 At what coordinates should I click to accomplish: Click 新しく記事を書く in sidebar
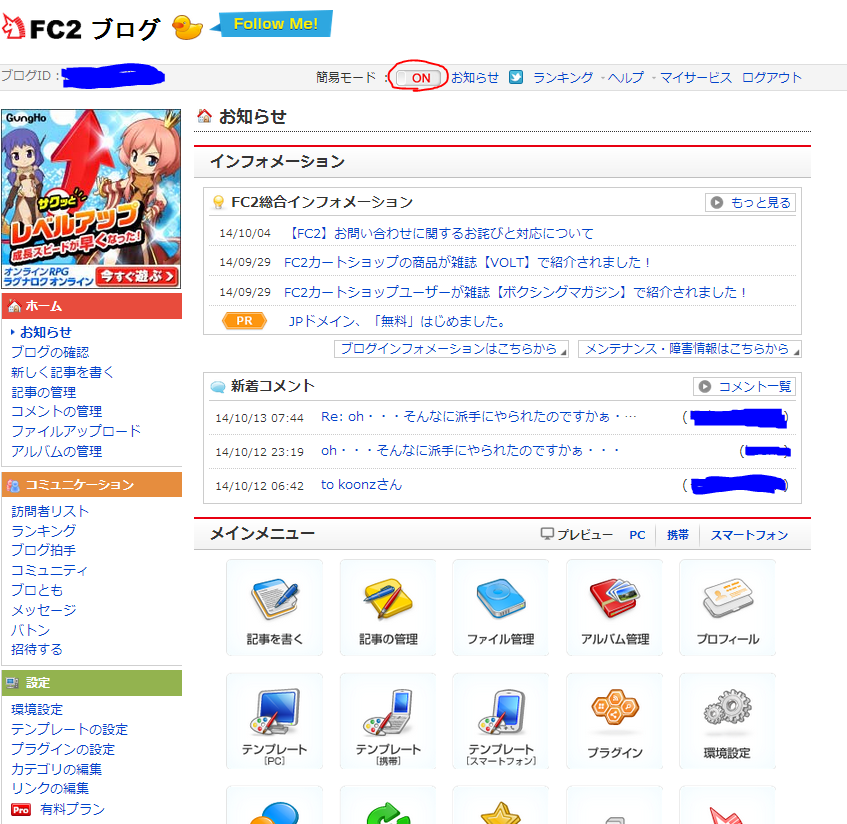63,372
